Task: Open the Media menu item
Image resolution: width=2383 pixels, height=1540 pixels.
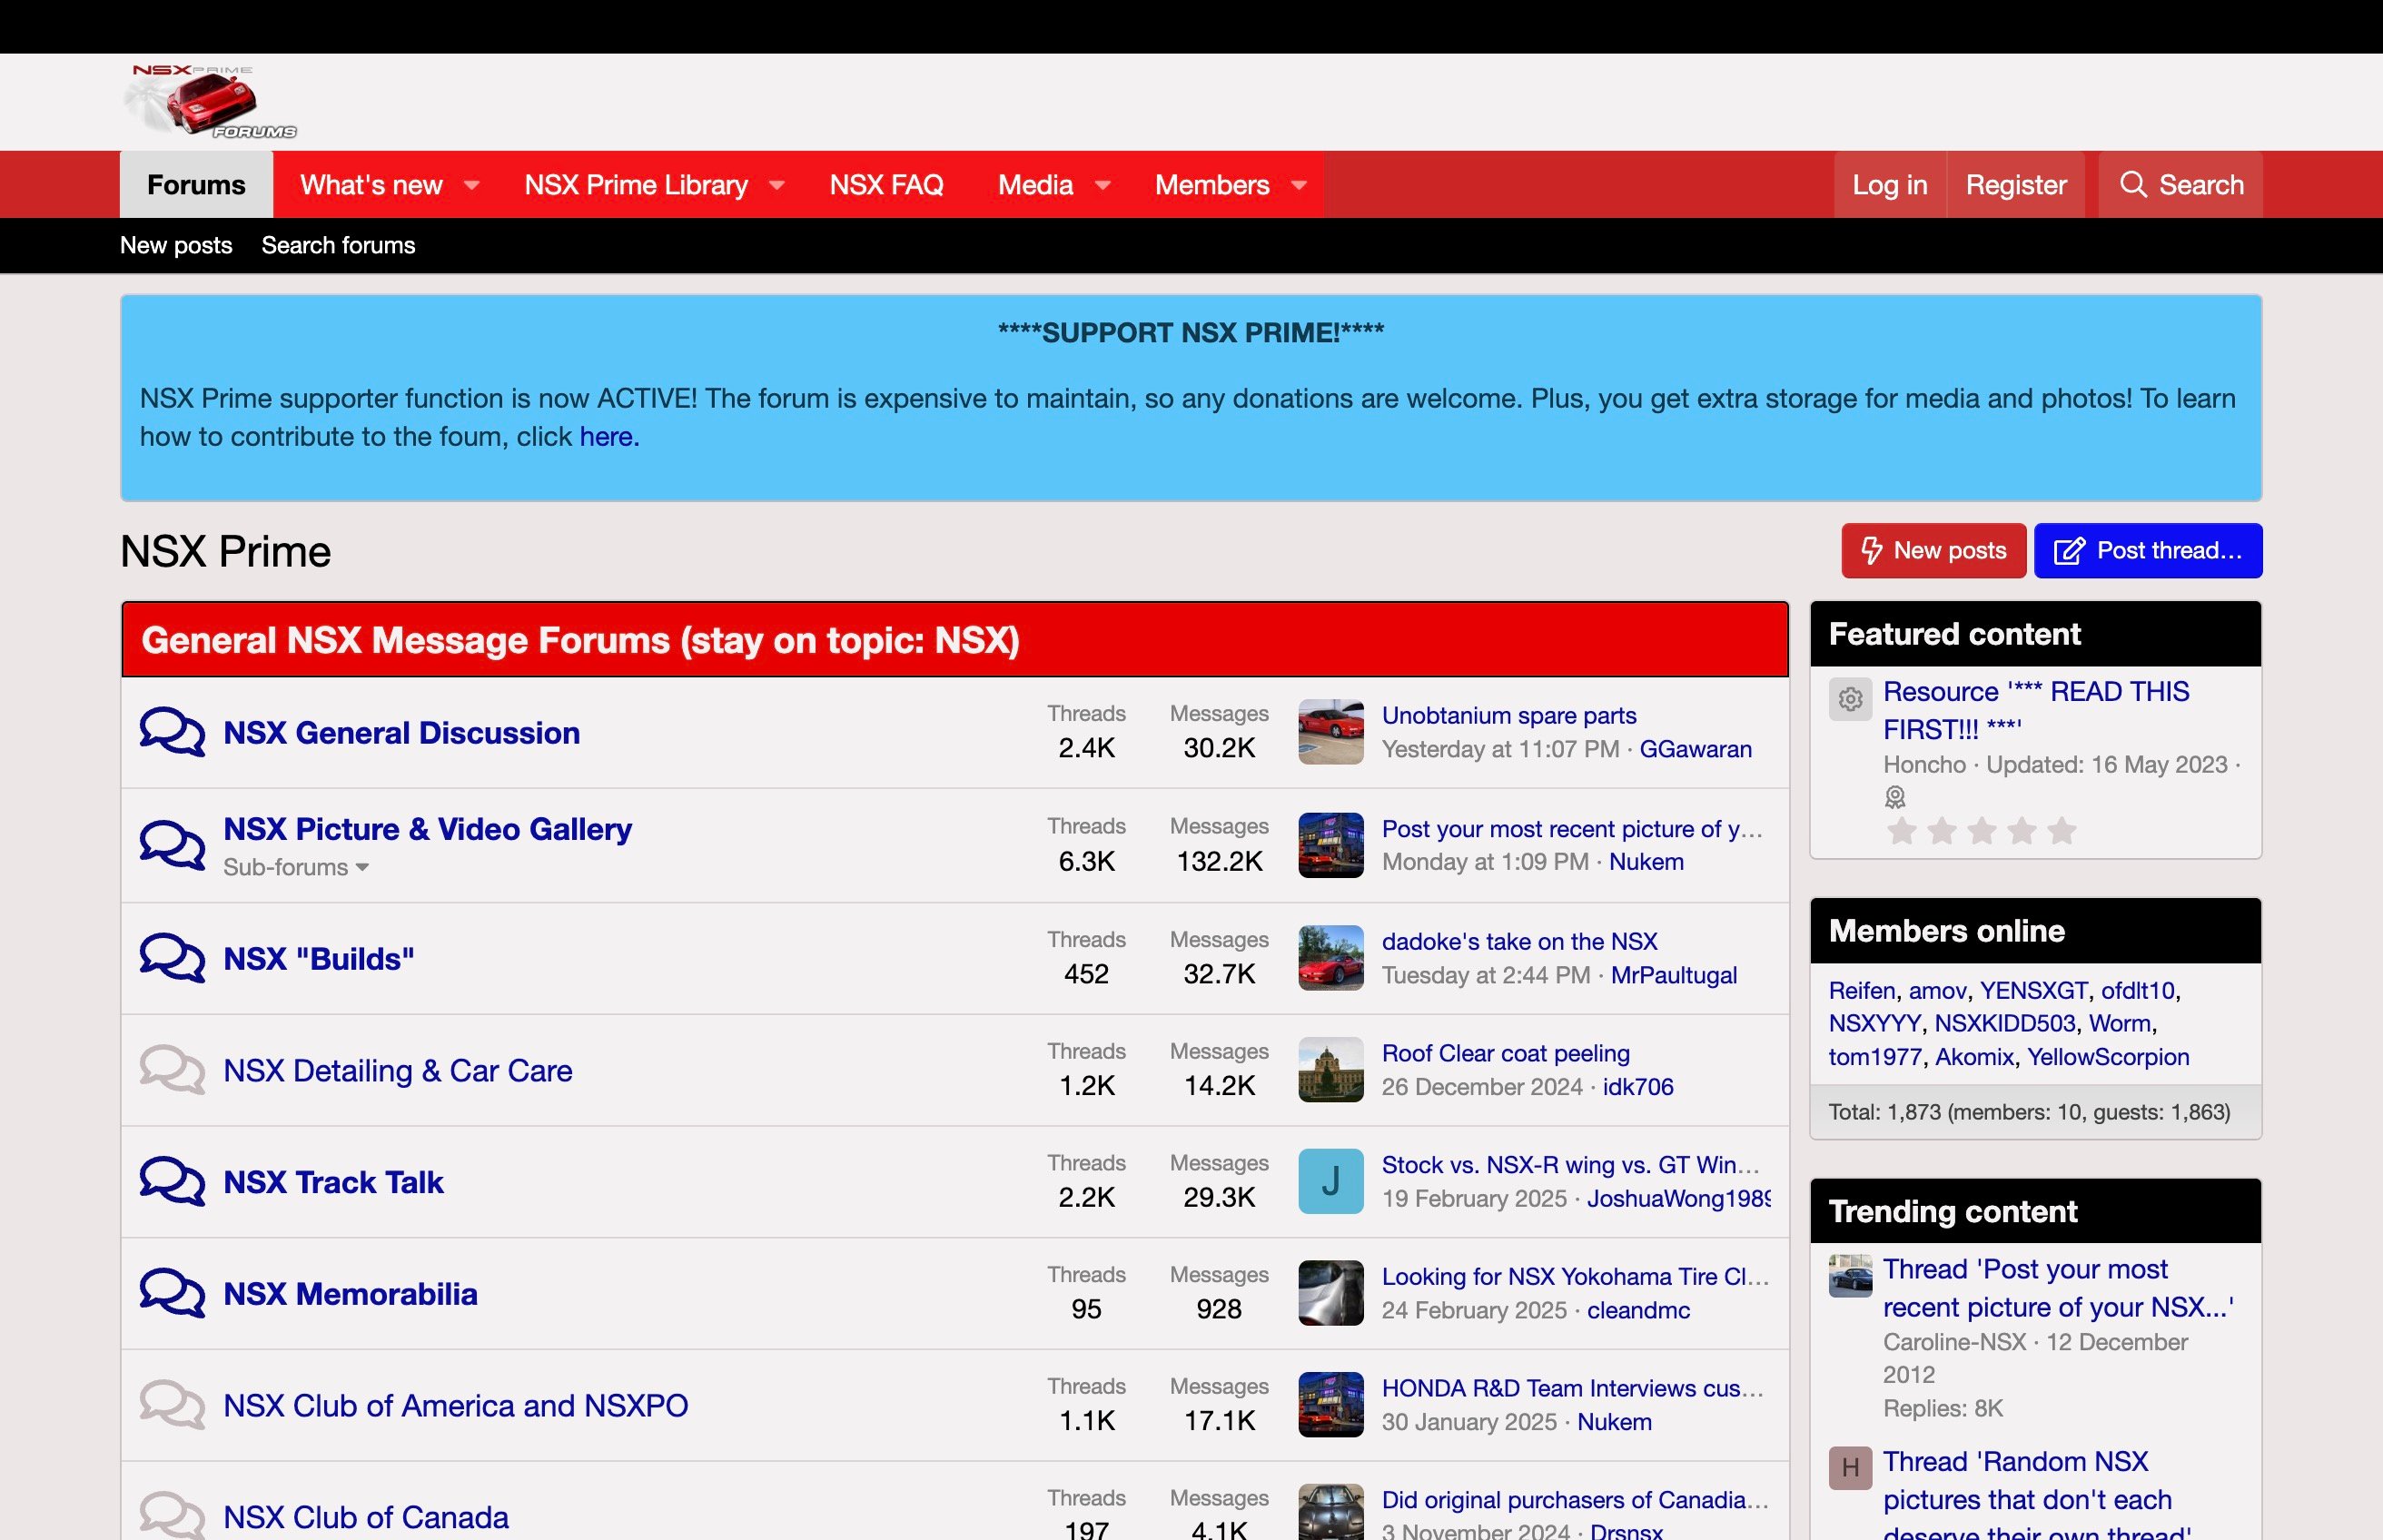Action: pyautogui.click(x=1035, y=185)
